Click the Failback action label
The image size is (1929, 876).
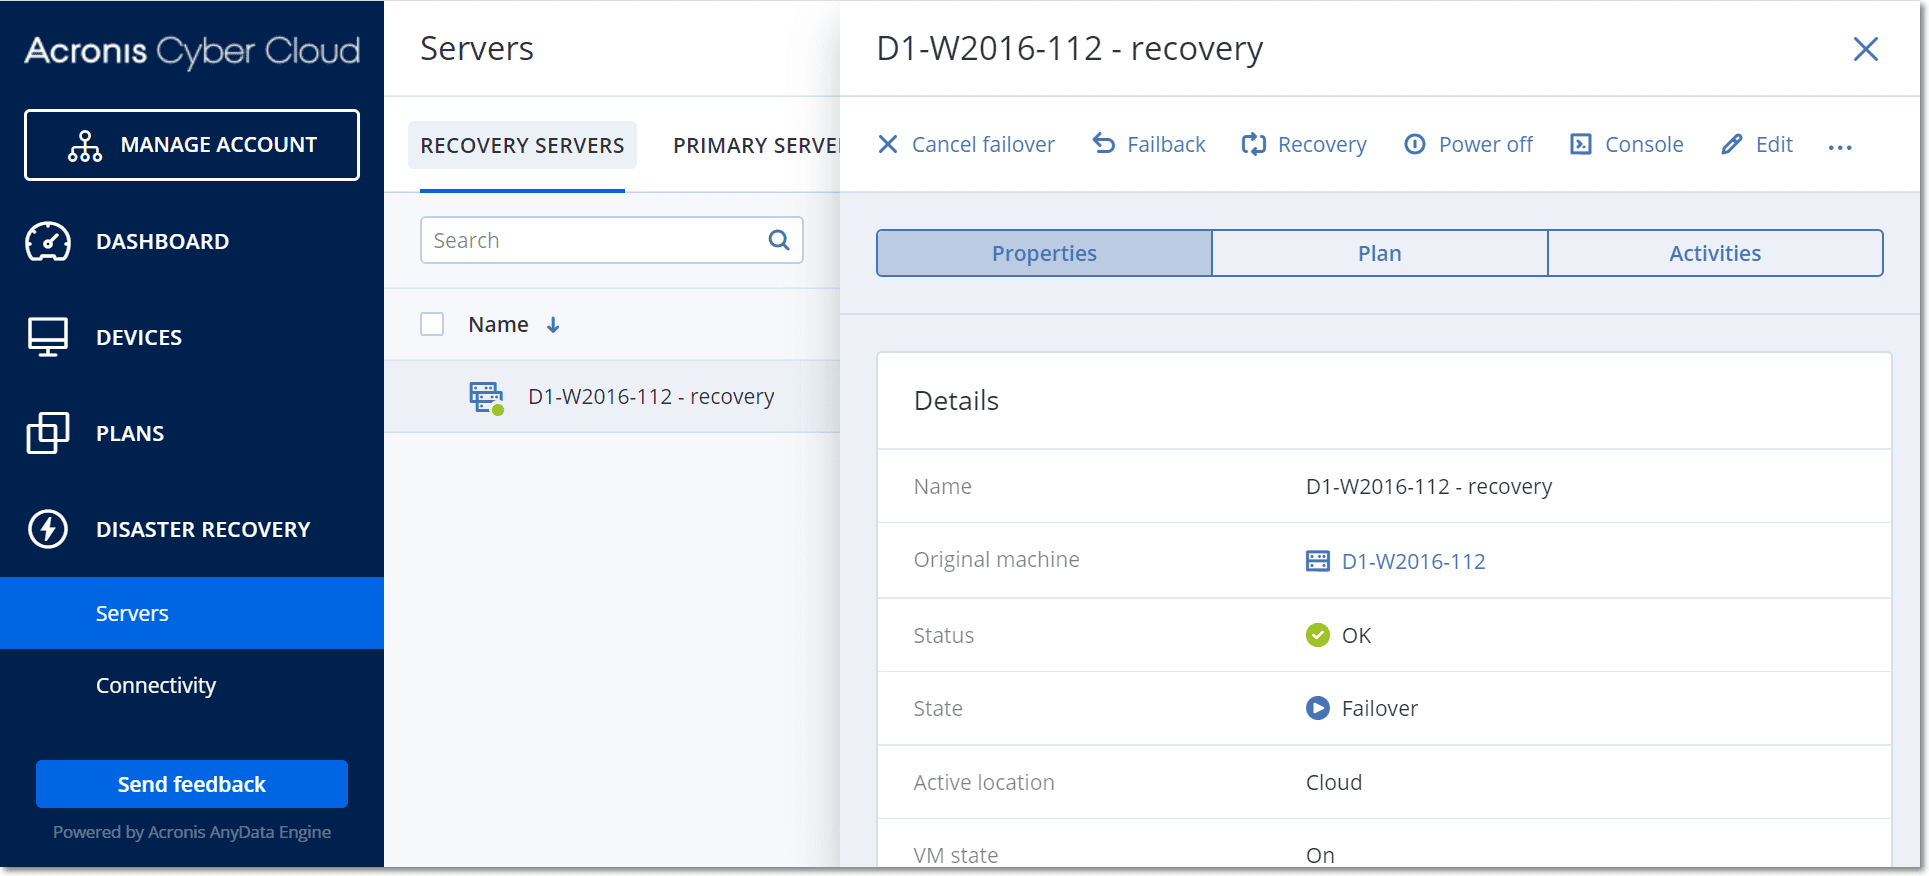coord(1166,145)
